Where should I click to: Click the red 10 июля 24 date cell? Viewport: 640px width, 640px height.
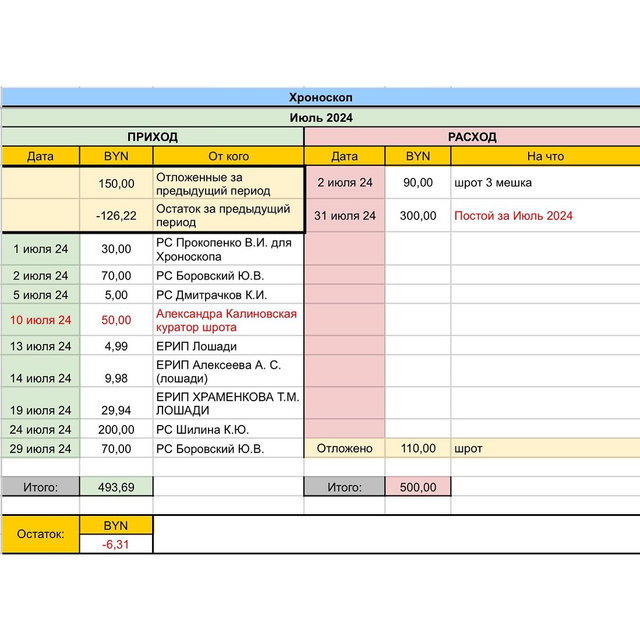tap(41, 321)
